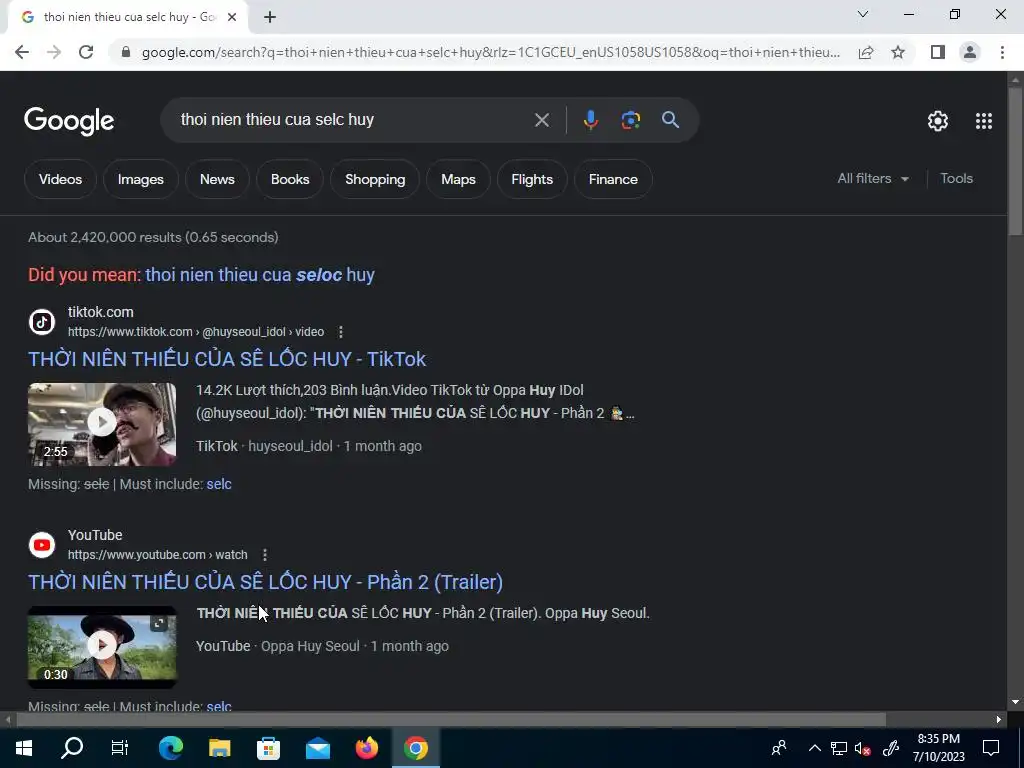Submit search with magnifier icon
The image size is (1024, 768).
[x=670, y=120]
